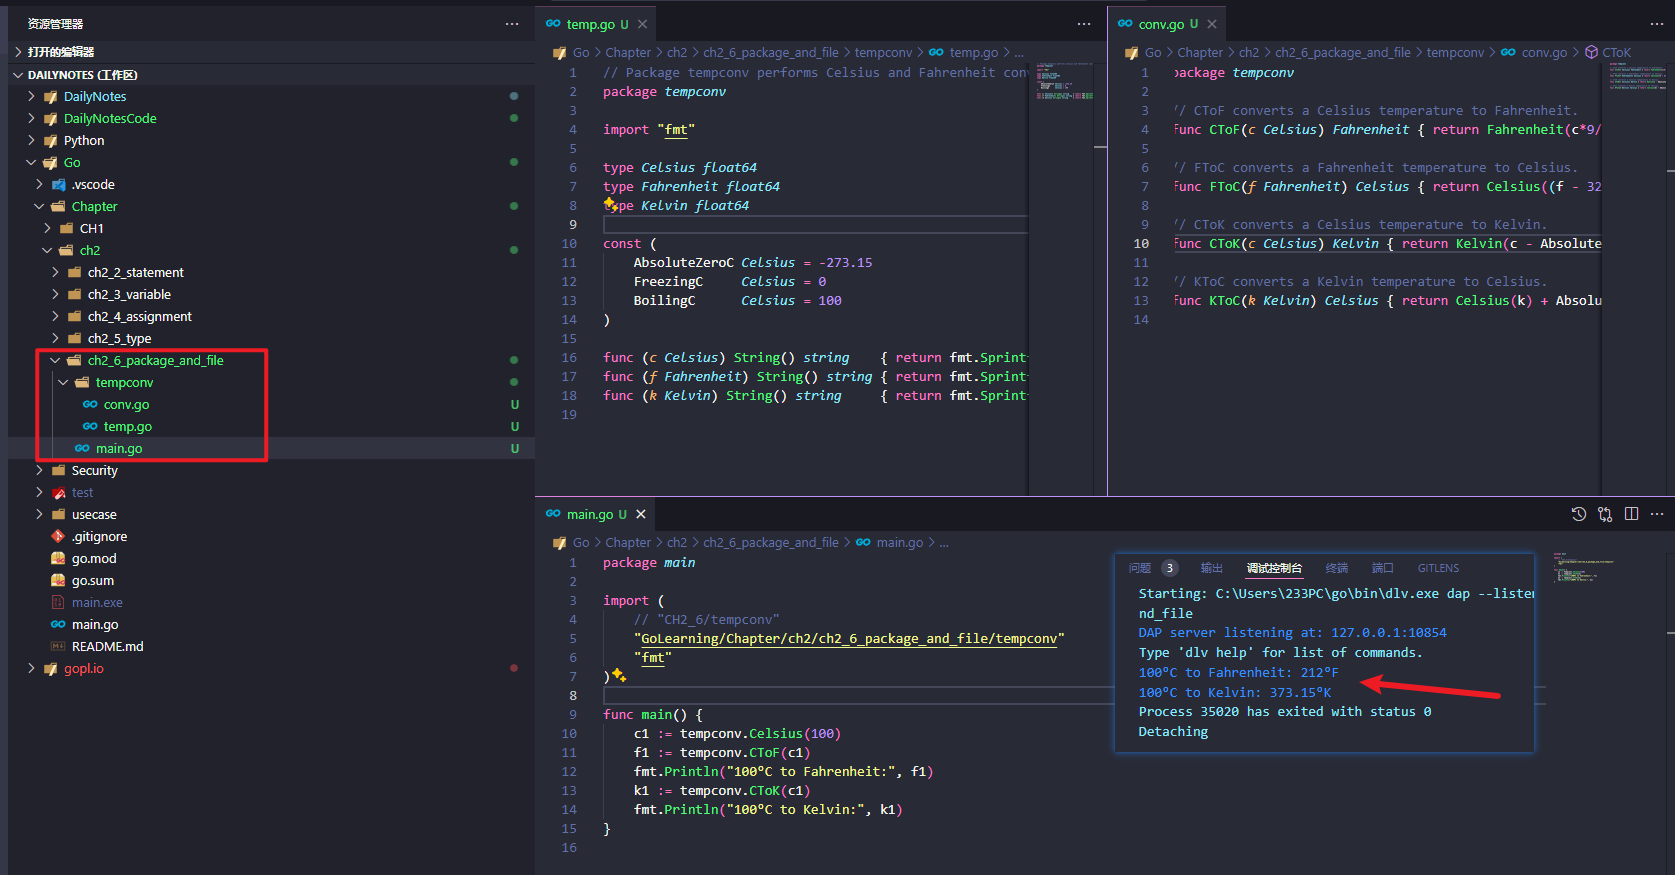This screenshot has height=875, width=1675.
Task: Collapse the Go folder chevron
Action: [31, 162]
